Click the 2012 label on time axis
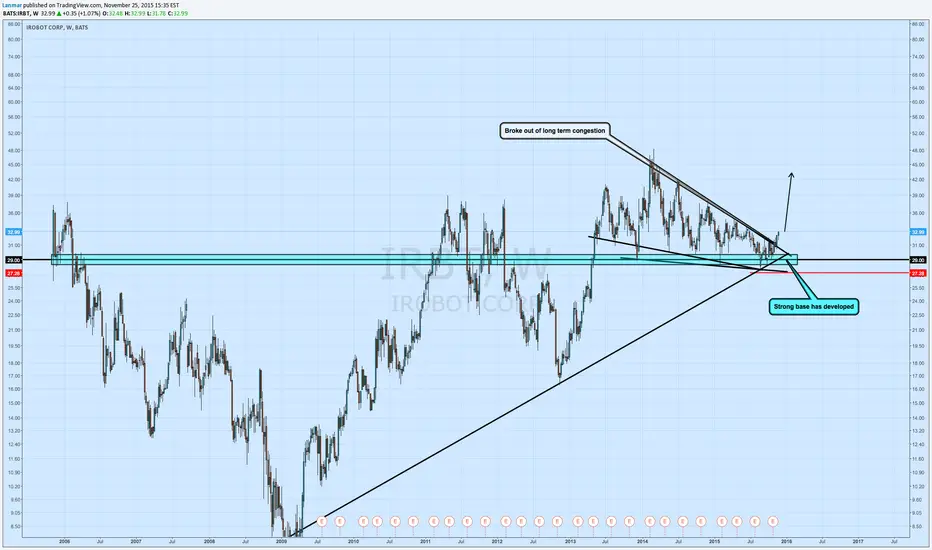This screenshot has width=932, height=550. (x=498, y=542)
